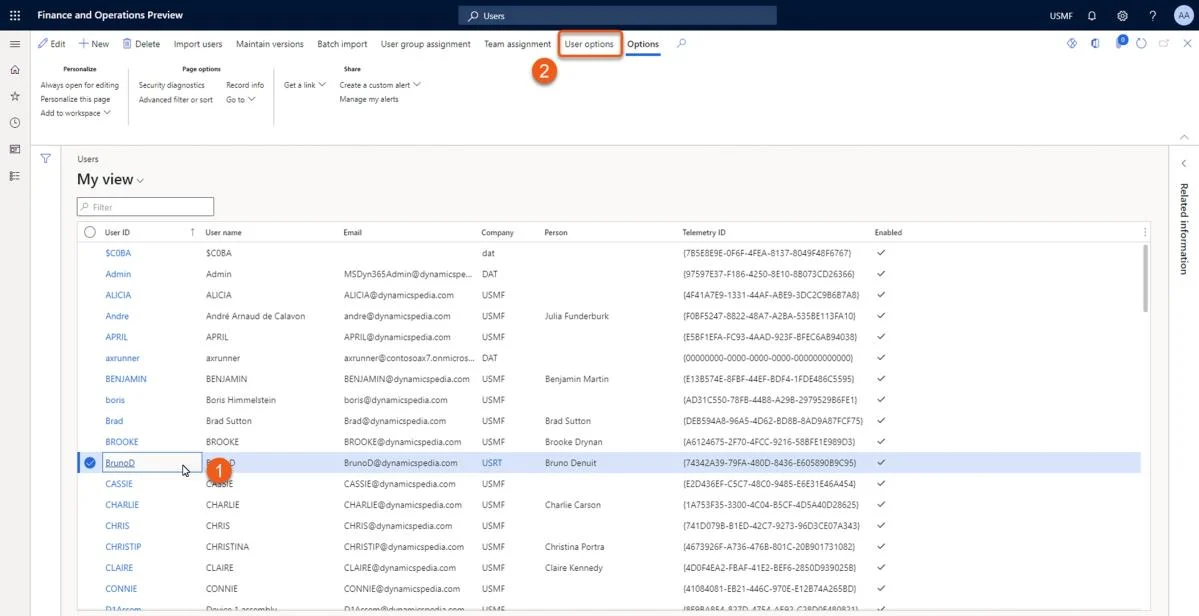Go to Home in left sidebar
The width and height of the screenshot is (1199, 616).
15,70
